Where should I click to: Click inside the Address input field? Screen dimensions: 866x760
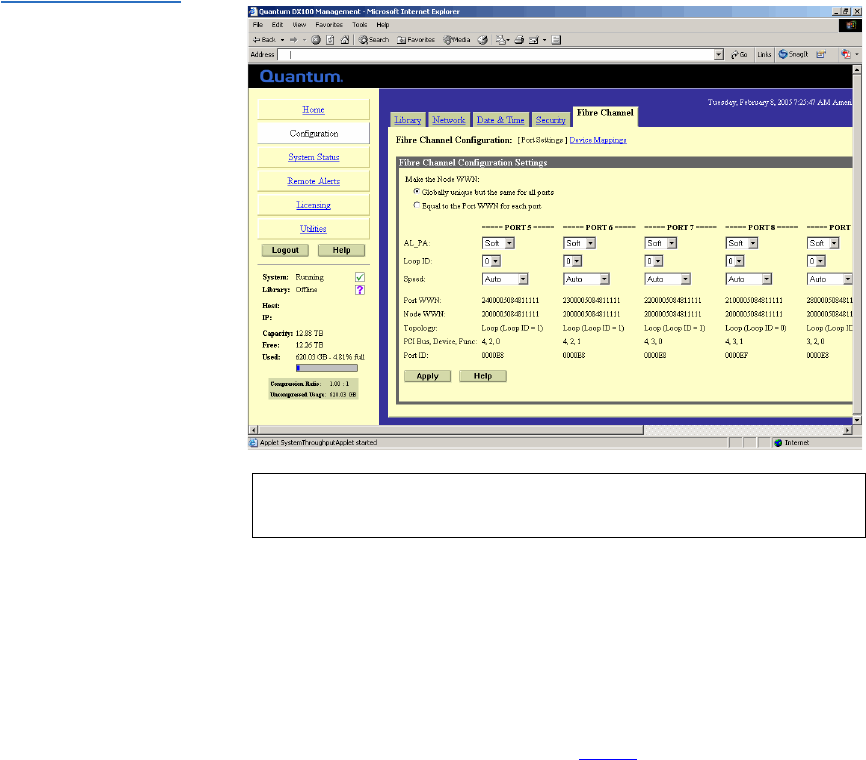[495, 55]
